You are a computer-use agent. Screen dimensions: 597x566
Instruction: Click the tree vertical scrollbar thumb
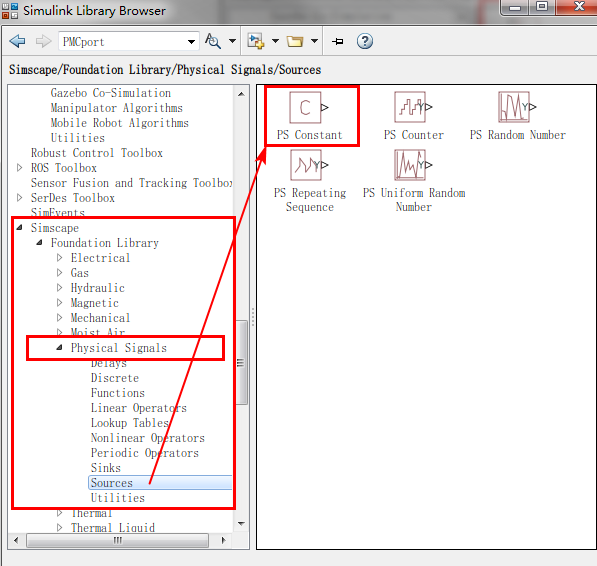(x=241, y=362)
